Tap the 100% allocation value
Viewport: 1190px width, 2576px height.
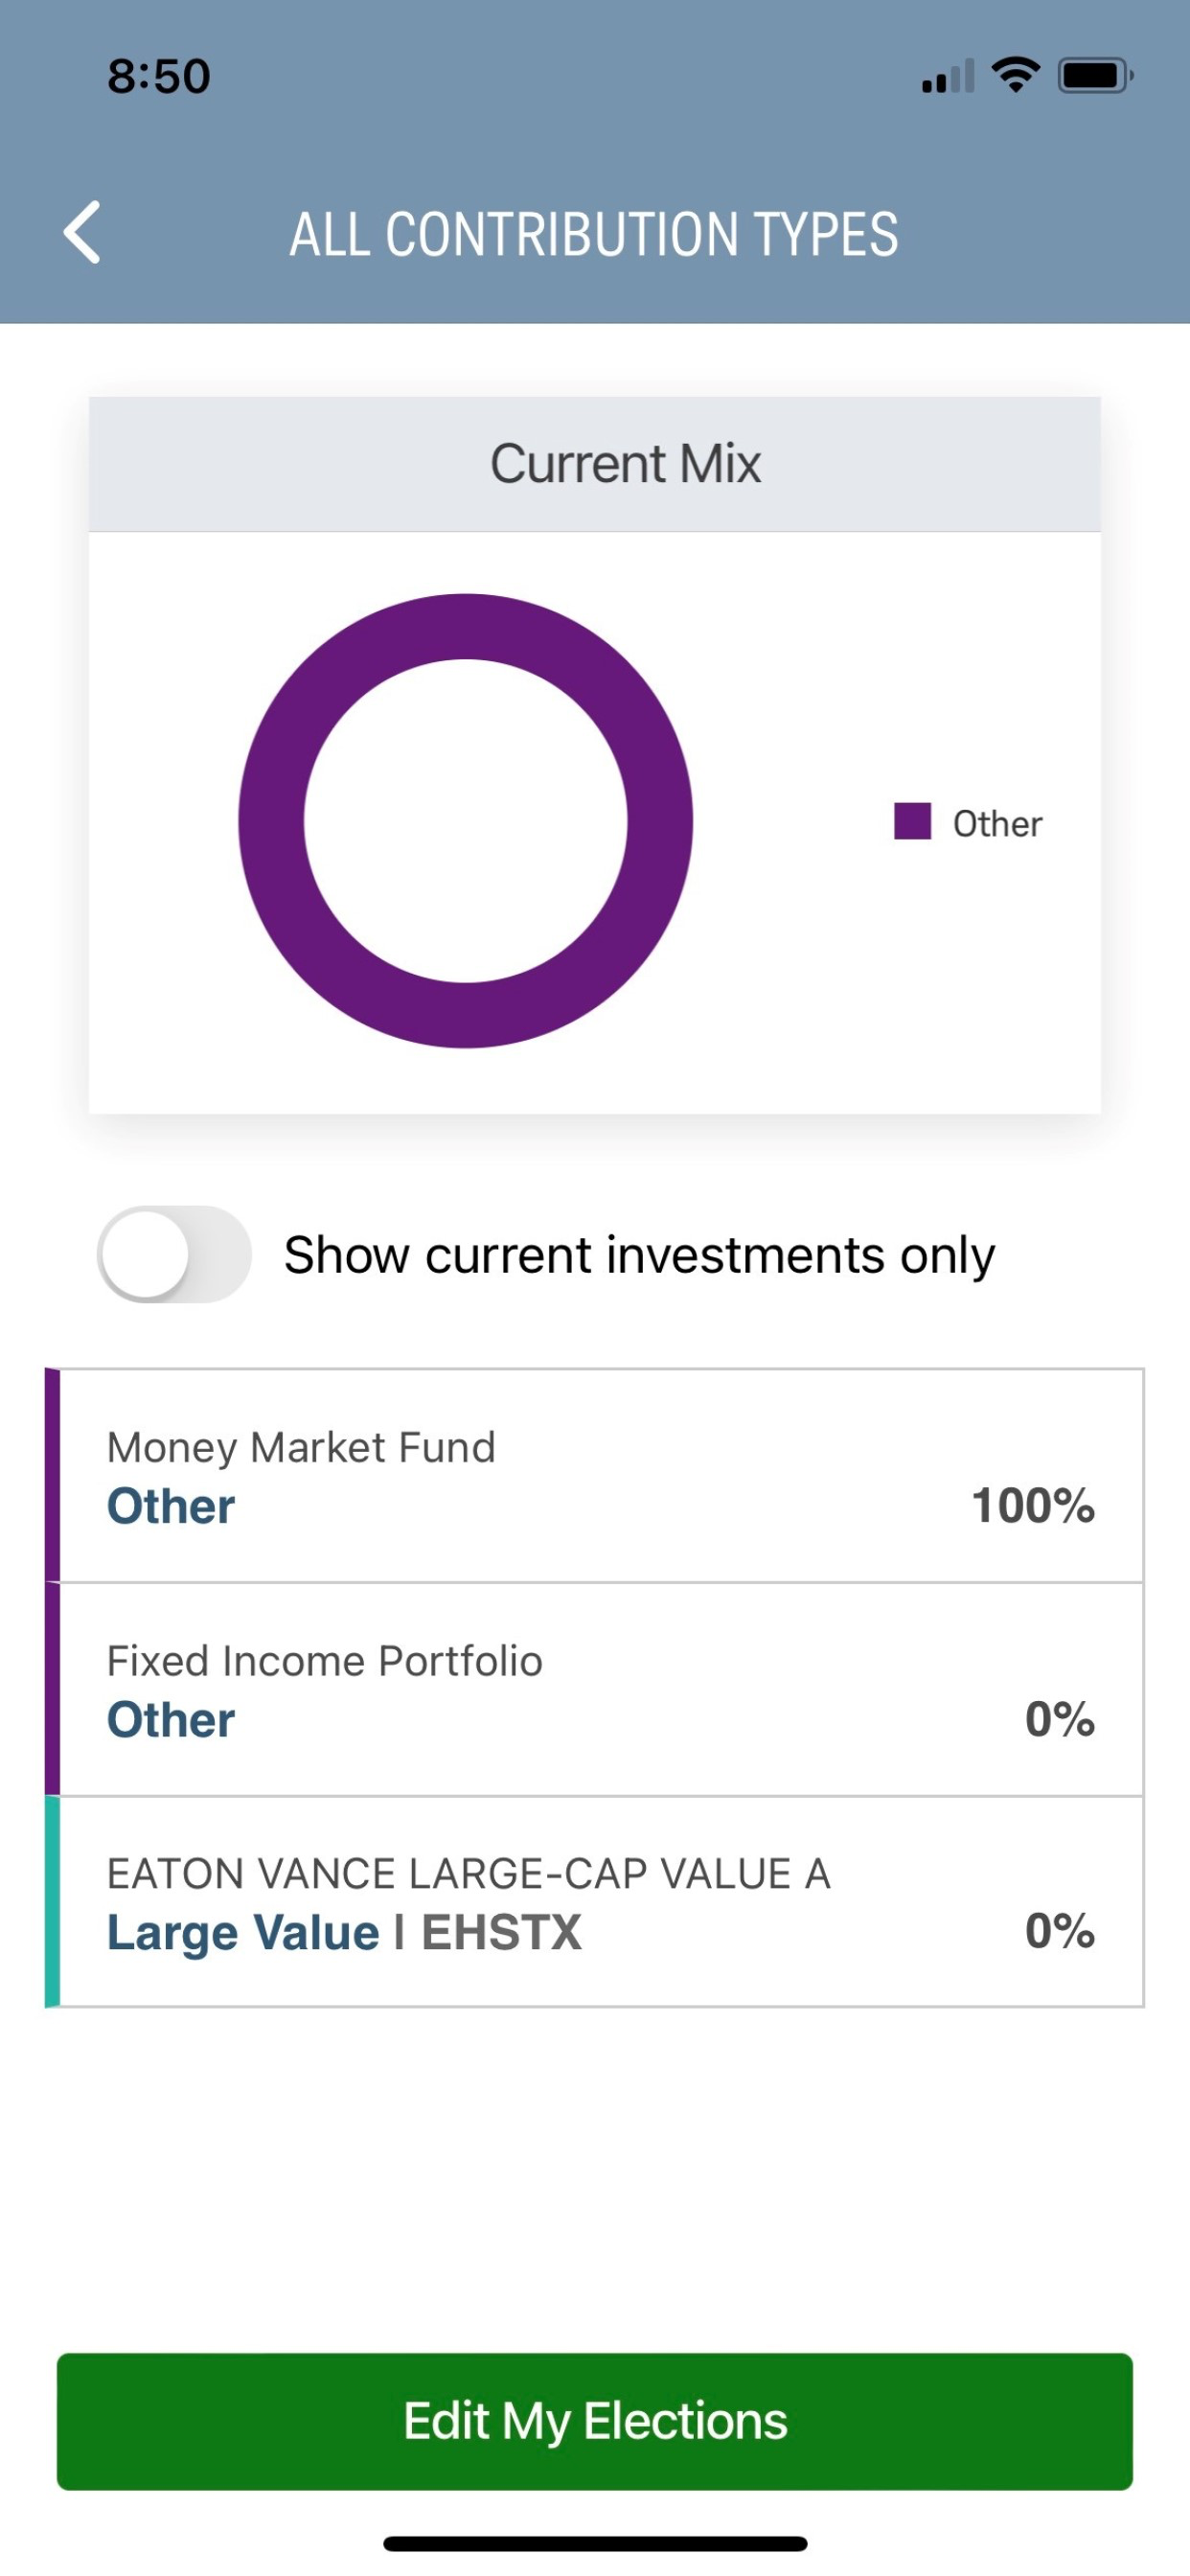click(x=1033, y=1506)
